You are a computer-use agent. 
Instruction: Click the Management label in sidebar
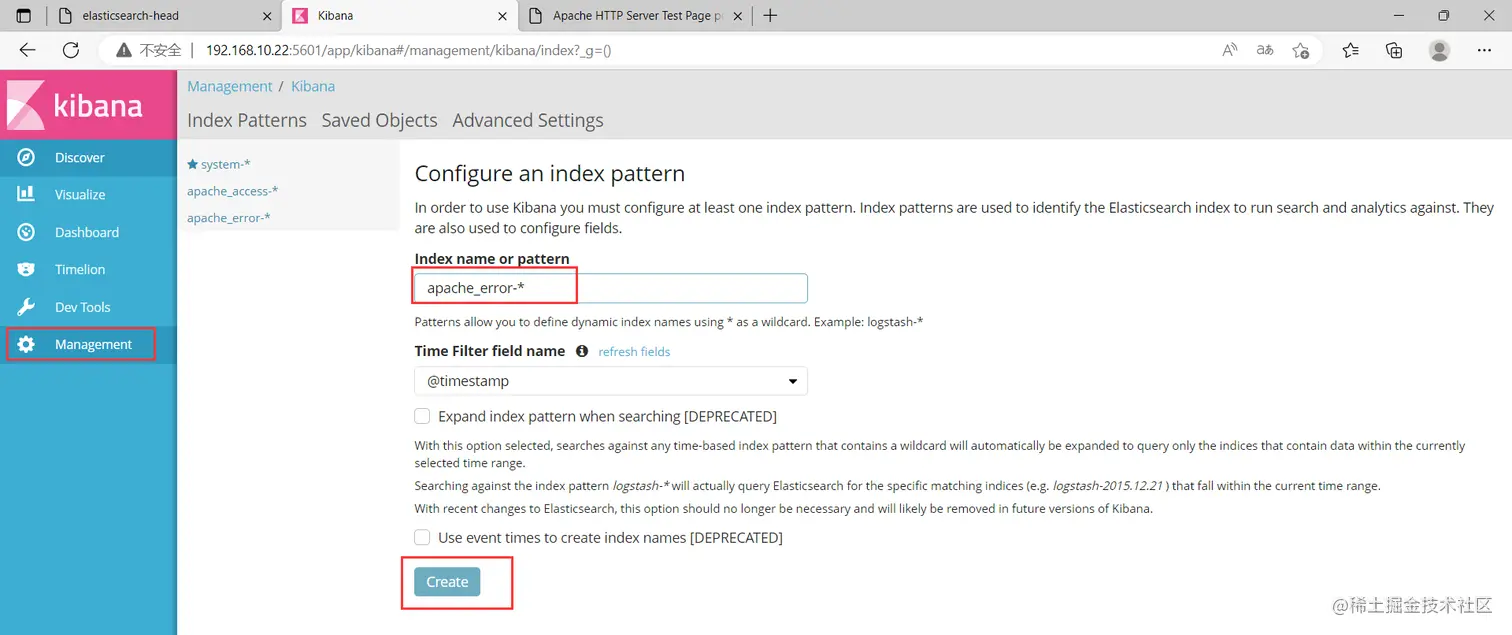tap(93, 344)
